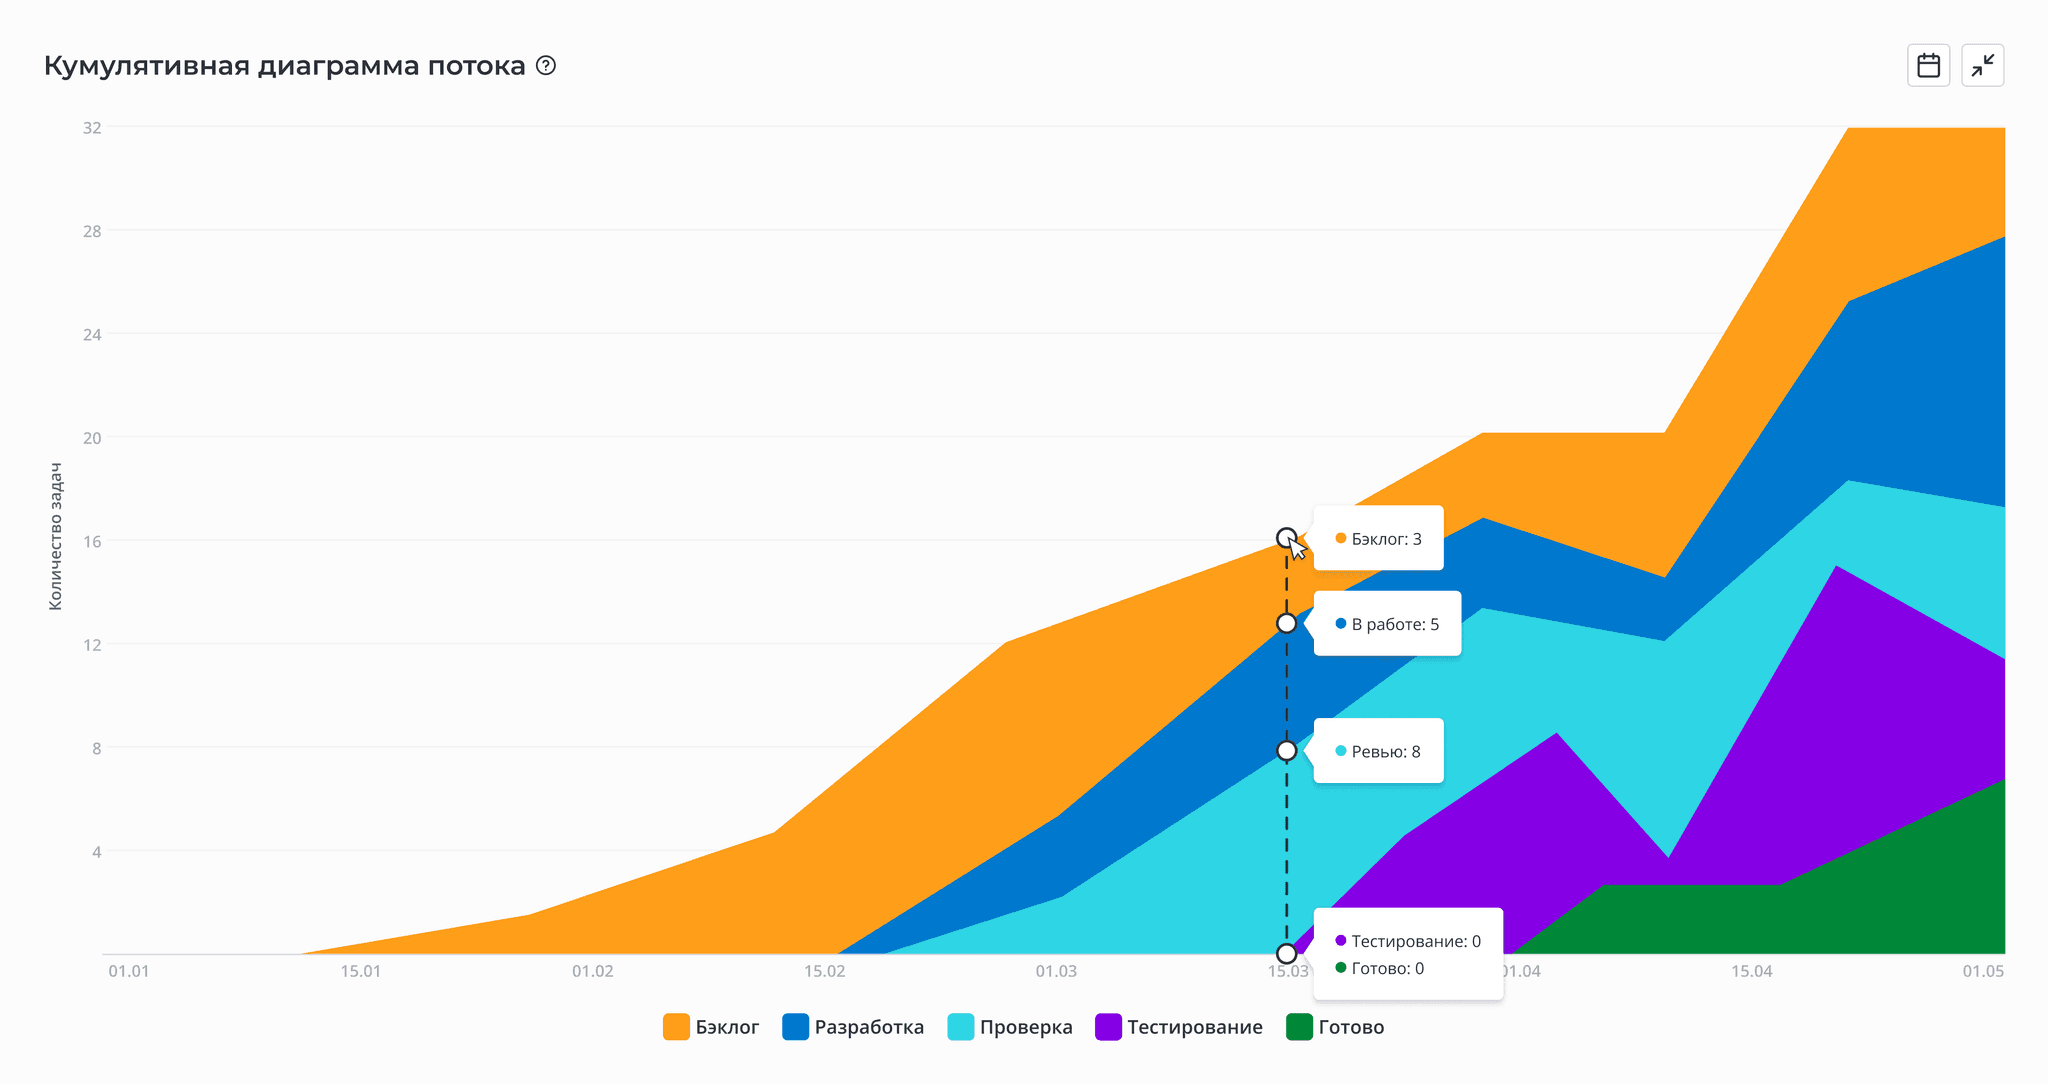Toggle the Тестирование legend purple swatch
The image size is (2048, 1084).
[x=1108, y=1027]
